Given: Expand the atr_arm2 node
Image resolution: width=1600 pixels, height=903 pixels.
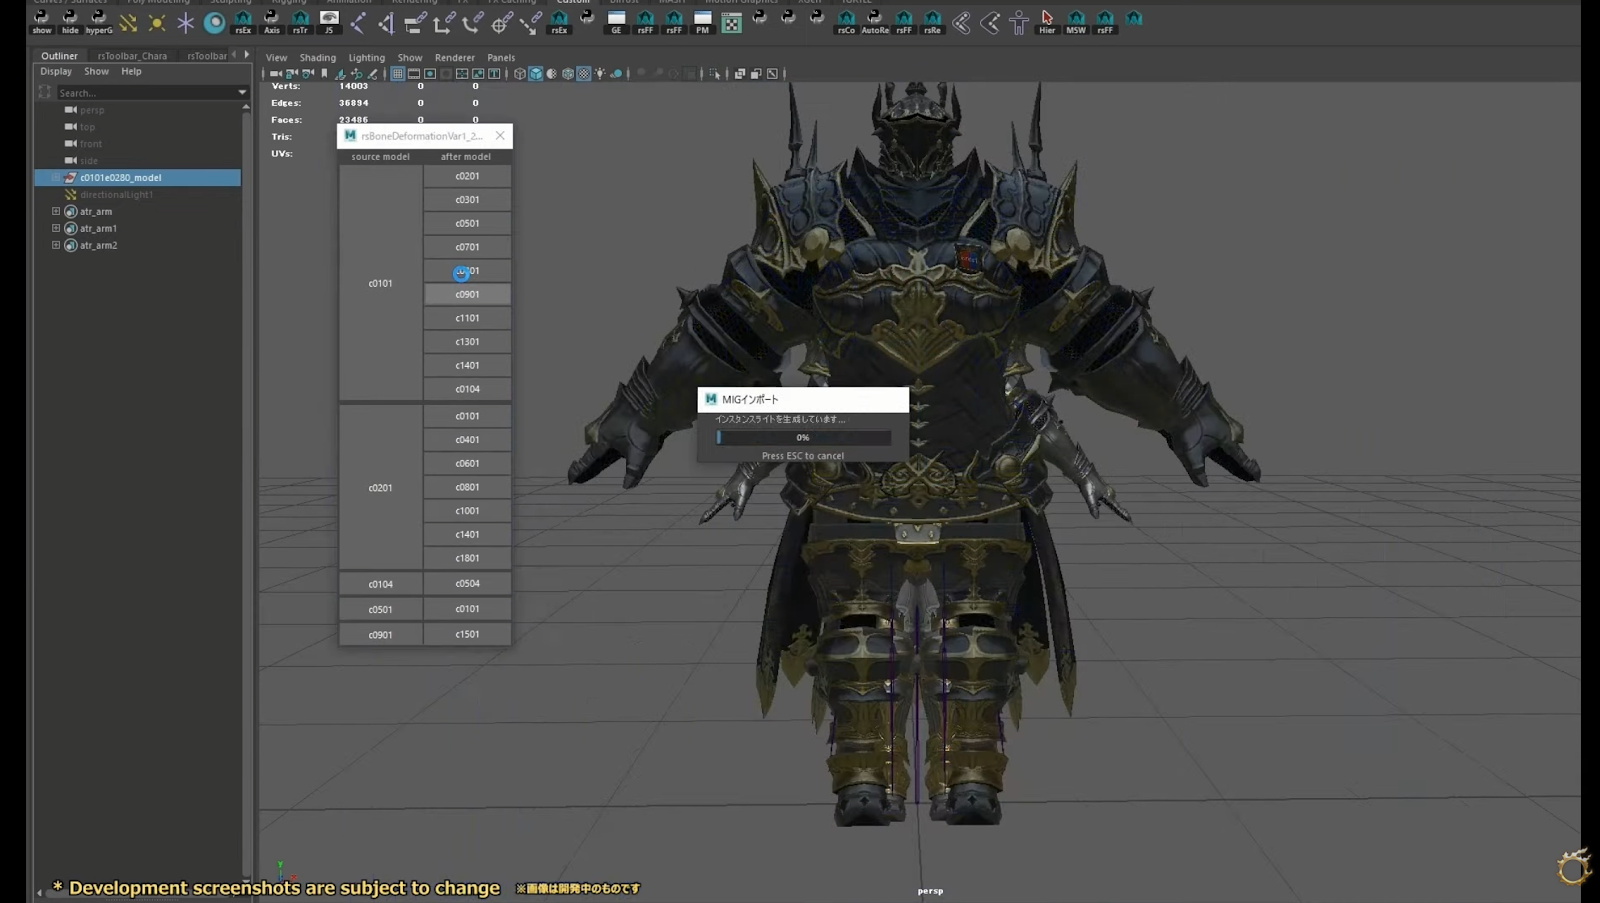Looking at the screenshot, I should pyautogui.click(x=56, y=245).
